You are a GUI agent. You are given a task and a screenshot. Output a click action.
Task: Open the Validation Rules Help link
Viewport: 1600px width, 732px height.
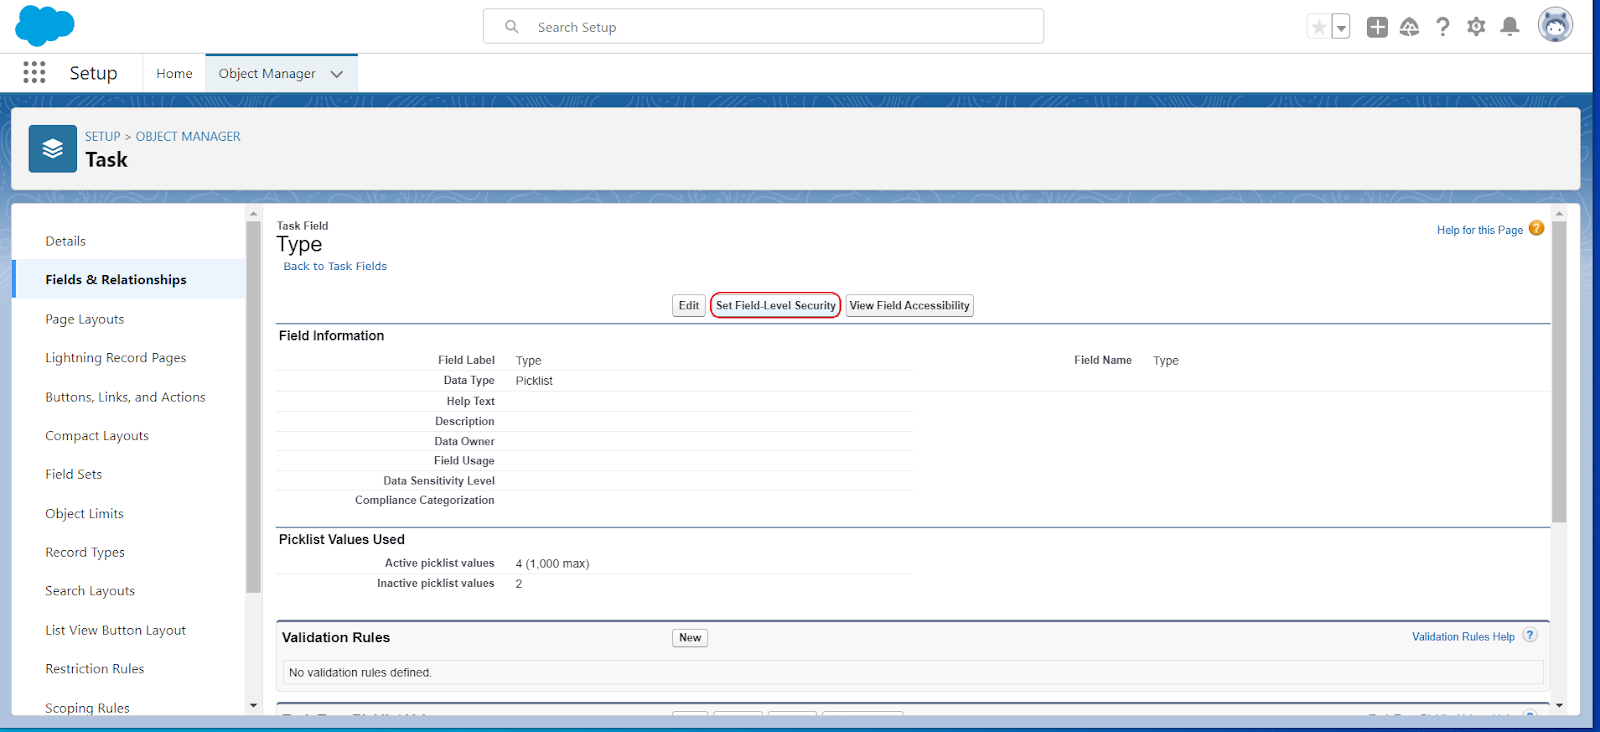(1463, 636)
